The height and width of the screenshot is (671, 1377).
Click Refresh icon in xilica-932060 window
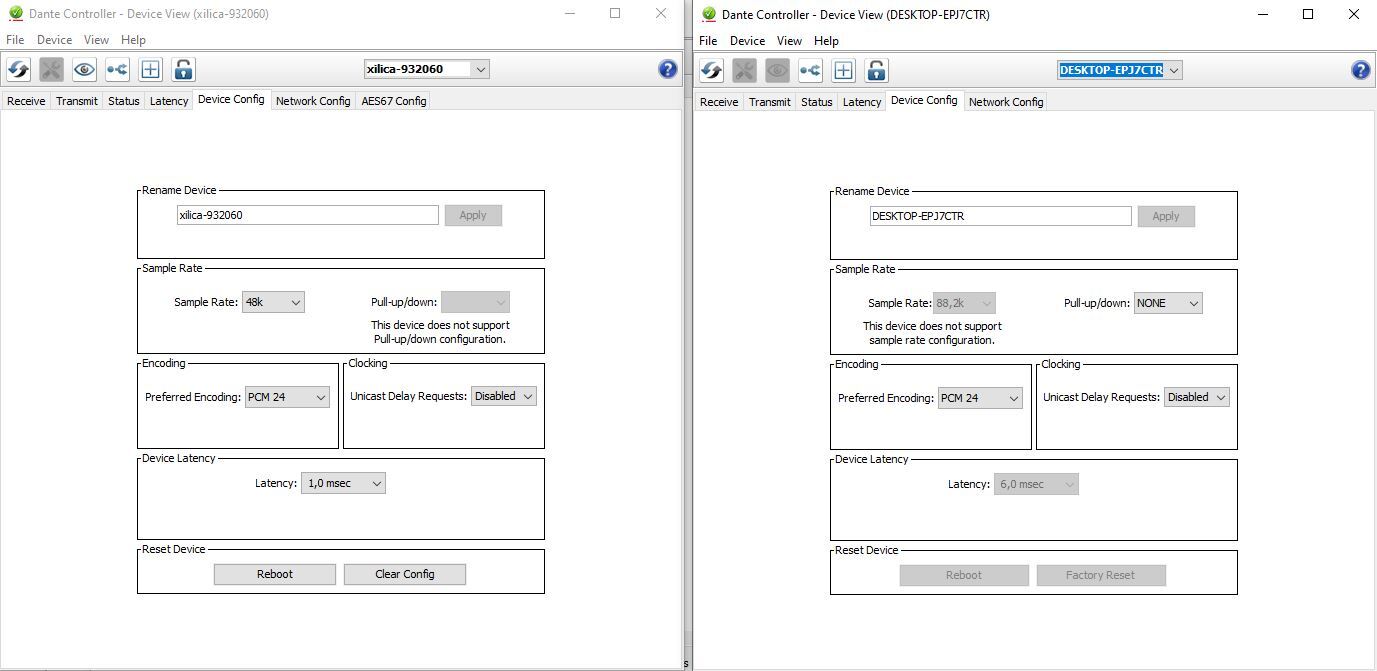pyautogui.click(x=18, y=69)
